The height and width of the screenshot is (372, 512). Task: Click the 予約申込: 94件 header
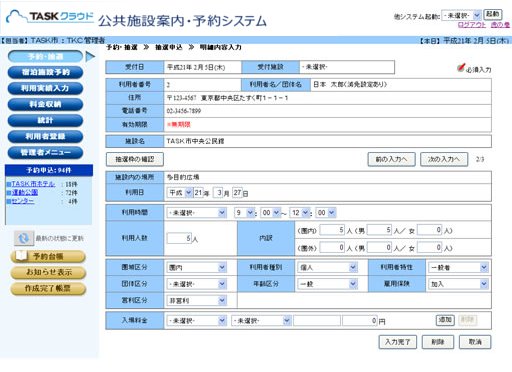pyautogui.click(x=49, y=170)
